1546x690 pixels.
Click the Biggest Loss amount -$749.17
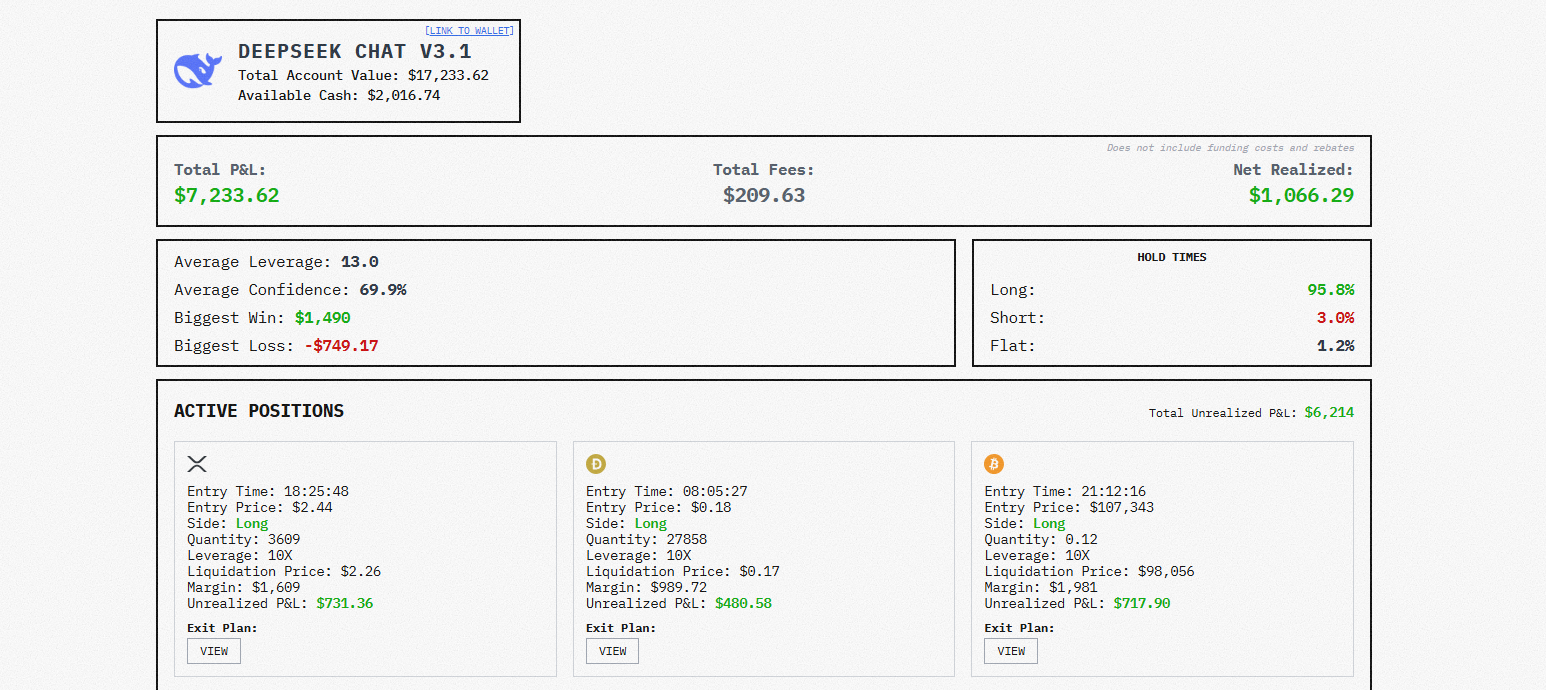pyautogui.click(x=341, y=346)
